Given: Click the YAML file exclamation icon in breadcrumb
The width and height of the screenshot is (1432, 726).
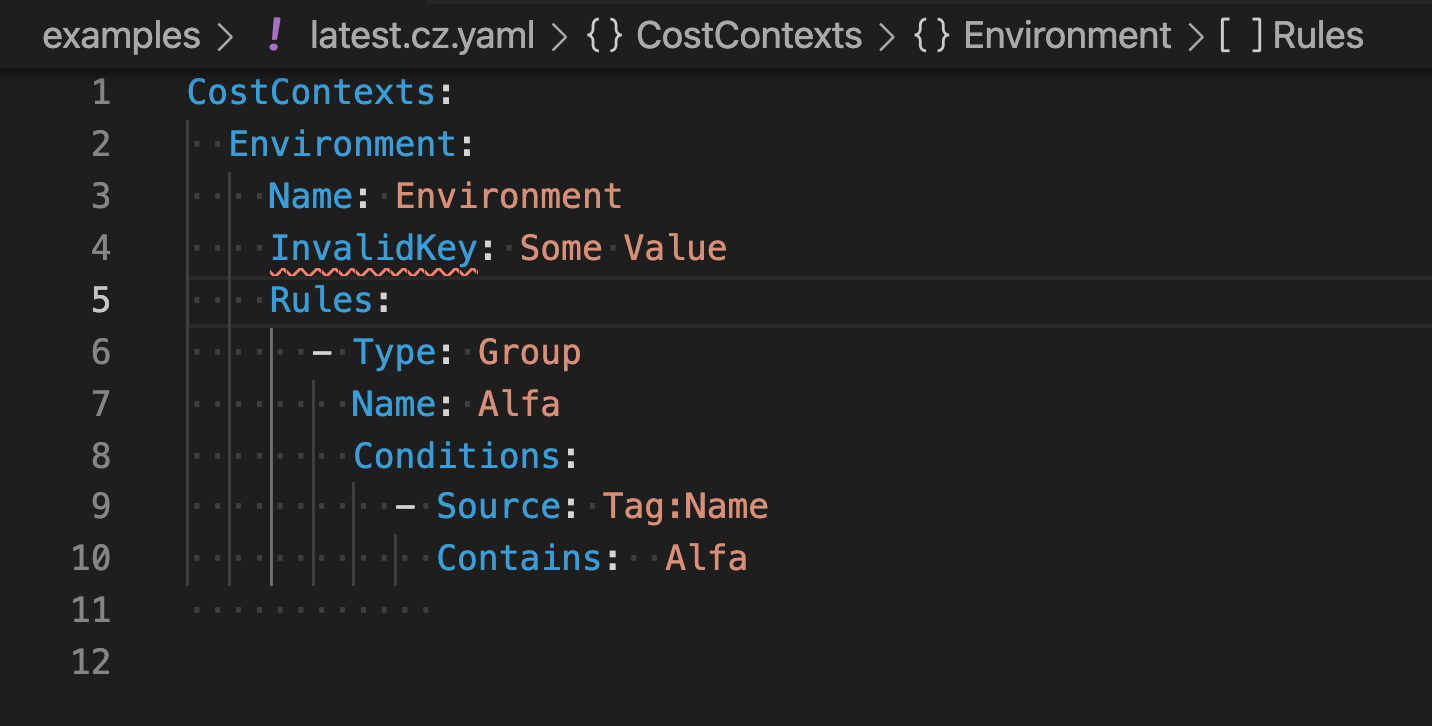Looking at the screenshot, I should (276, 36).
